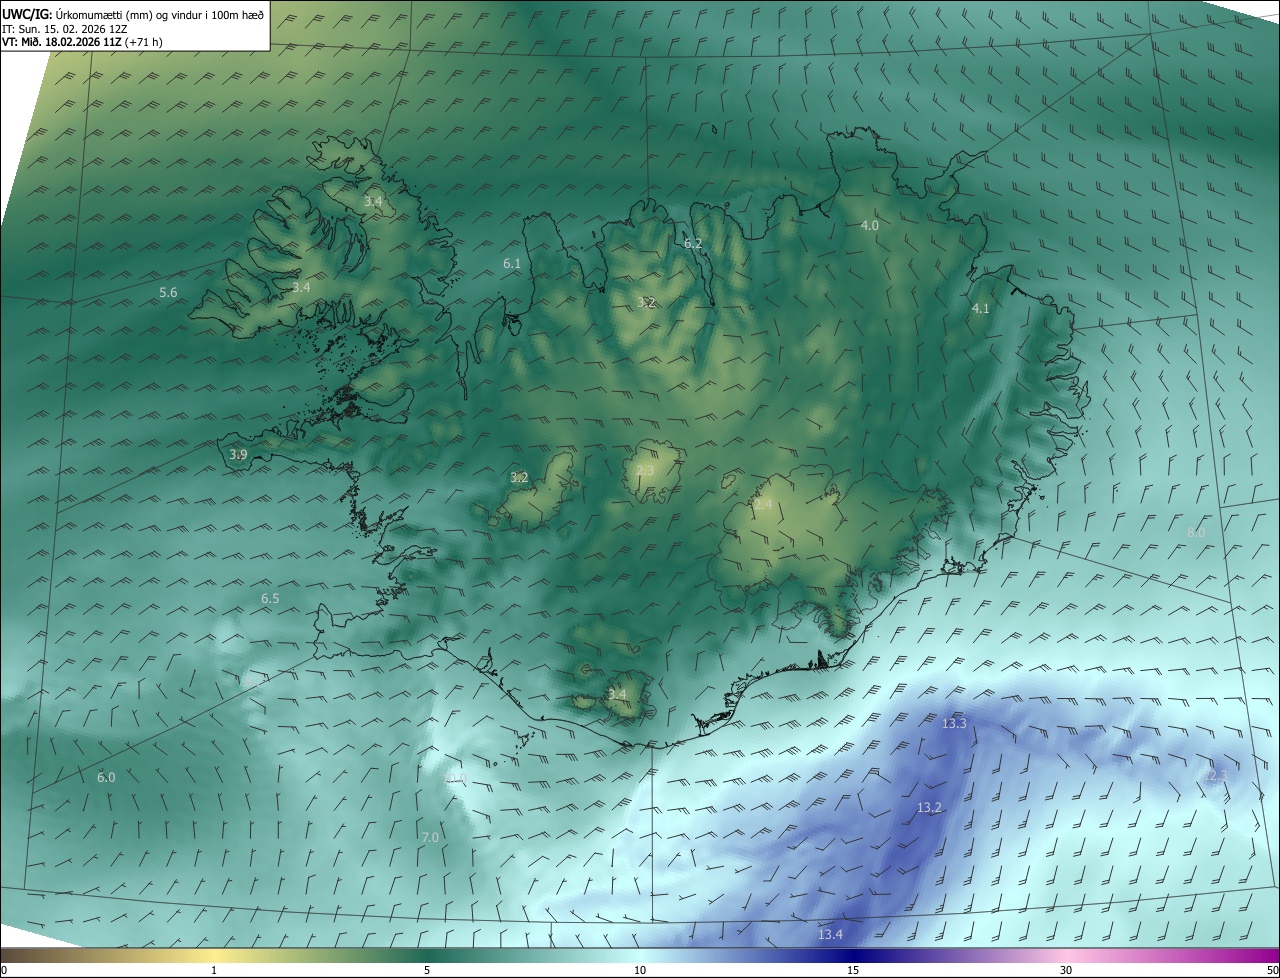The image size is (1280, 978).
Task: Click the 2.3 value label on the glacier
Action: tap(645, 471)
